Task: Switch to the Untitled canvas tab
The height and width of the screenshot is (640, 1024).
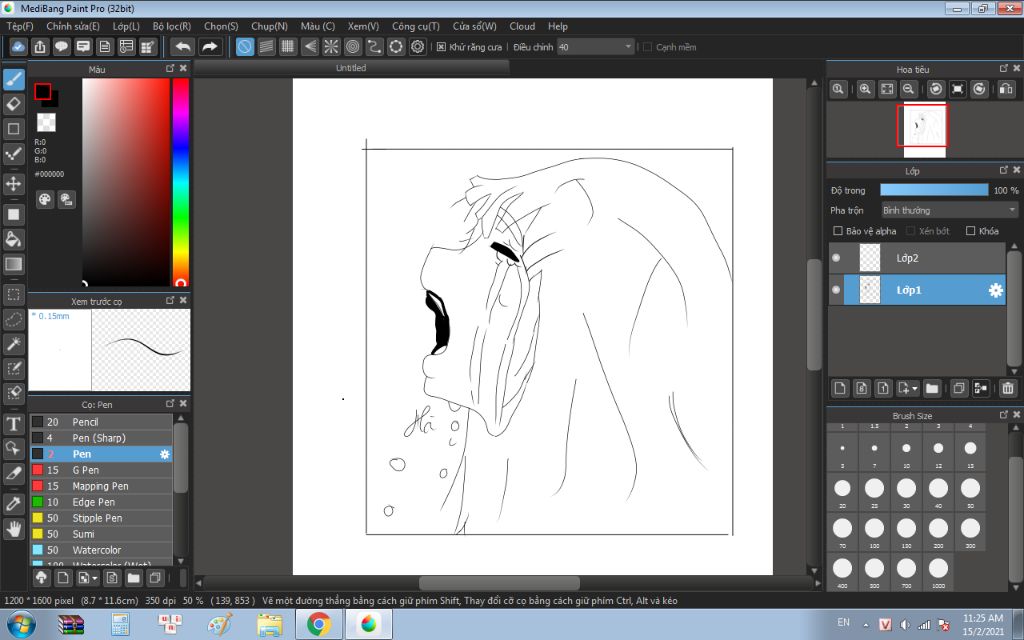Action: (x=351, y=68)
